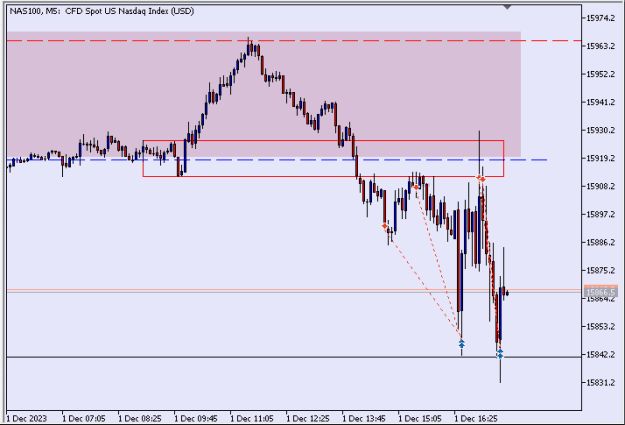
Task: Click the 15875.2 price scale label
Action: [x=600, y=270]
